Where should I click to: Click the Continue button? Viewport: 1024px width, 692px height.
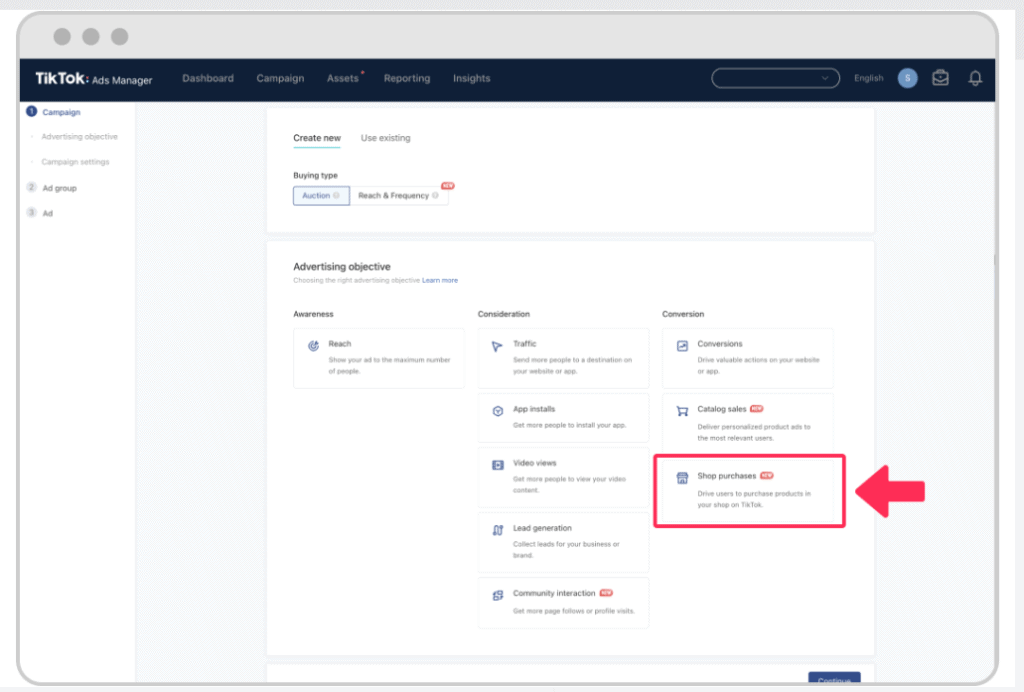coord(834,679)
